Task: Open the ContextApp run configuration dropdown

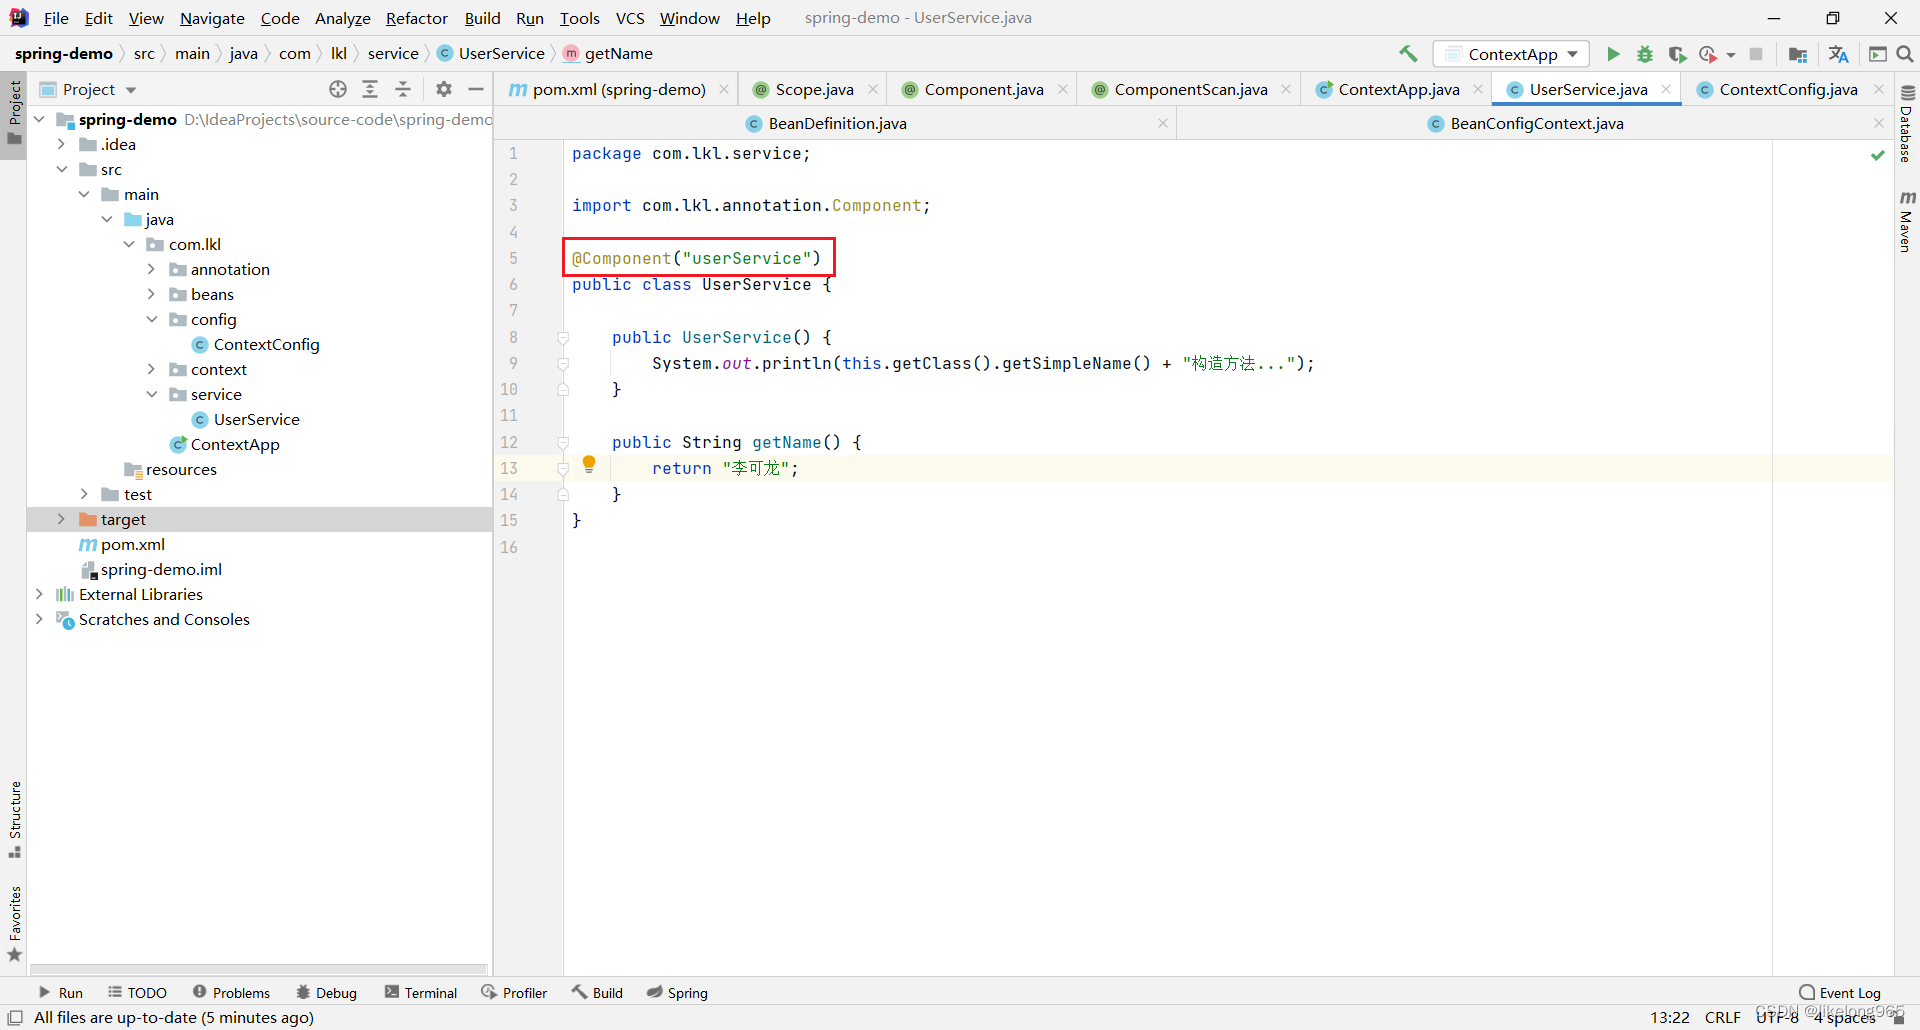Action: (1511, 54)
